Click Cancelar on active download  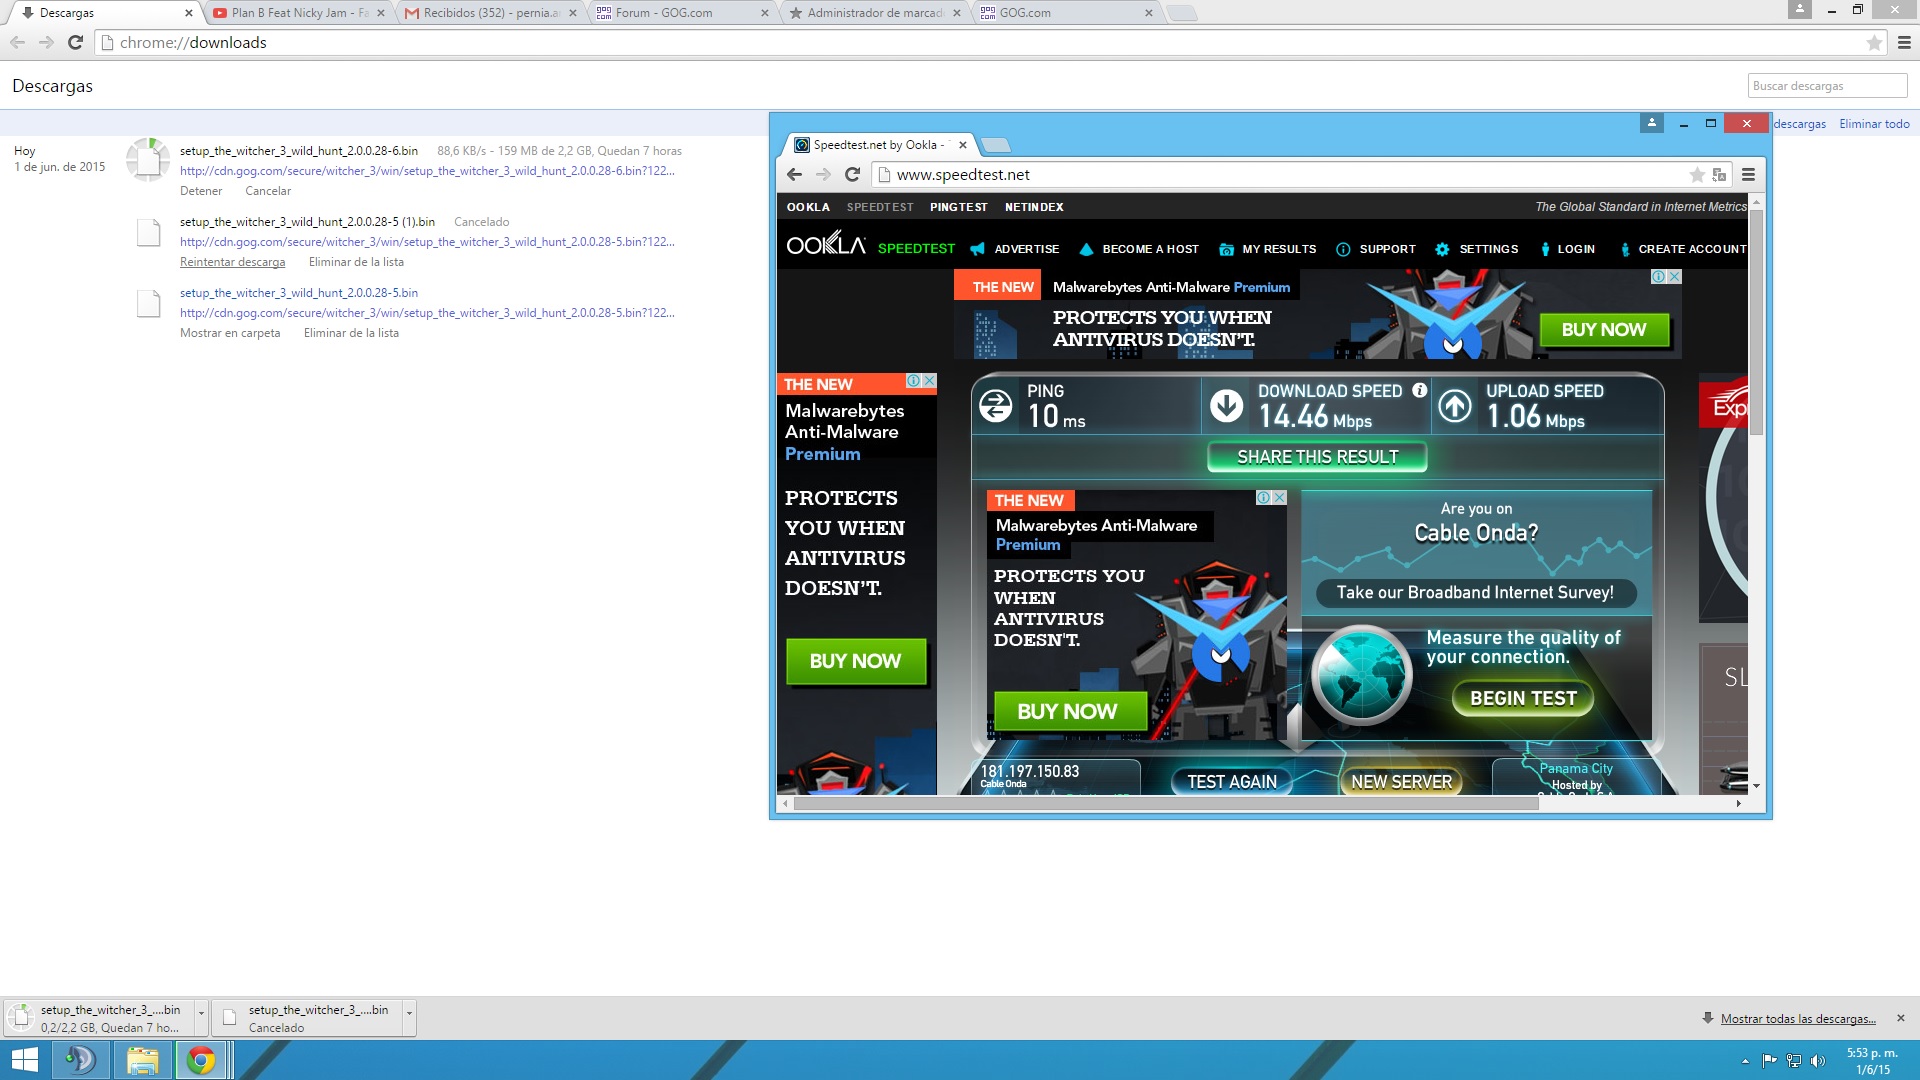tap(268, 191)
